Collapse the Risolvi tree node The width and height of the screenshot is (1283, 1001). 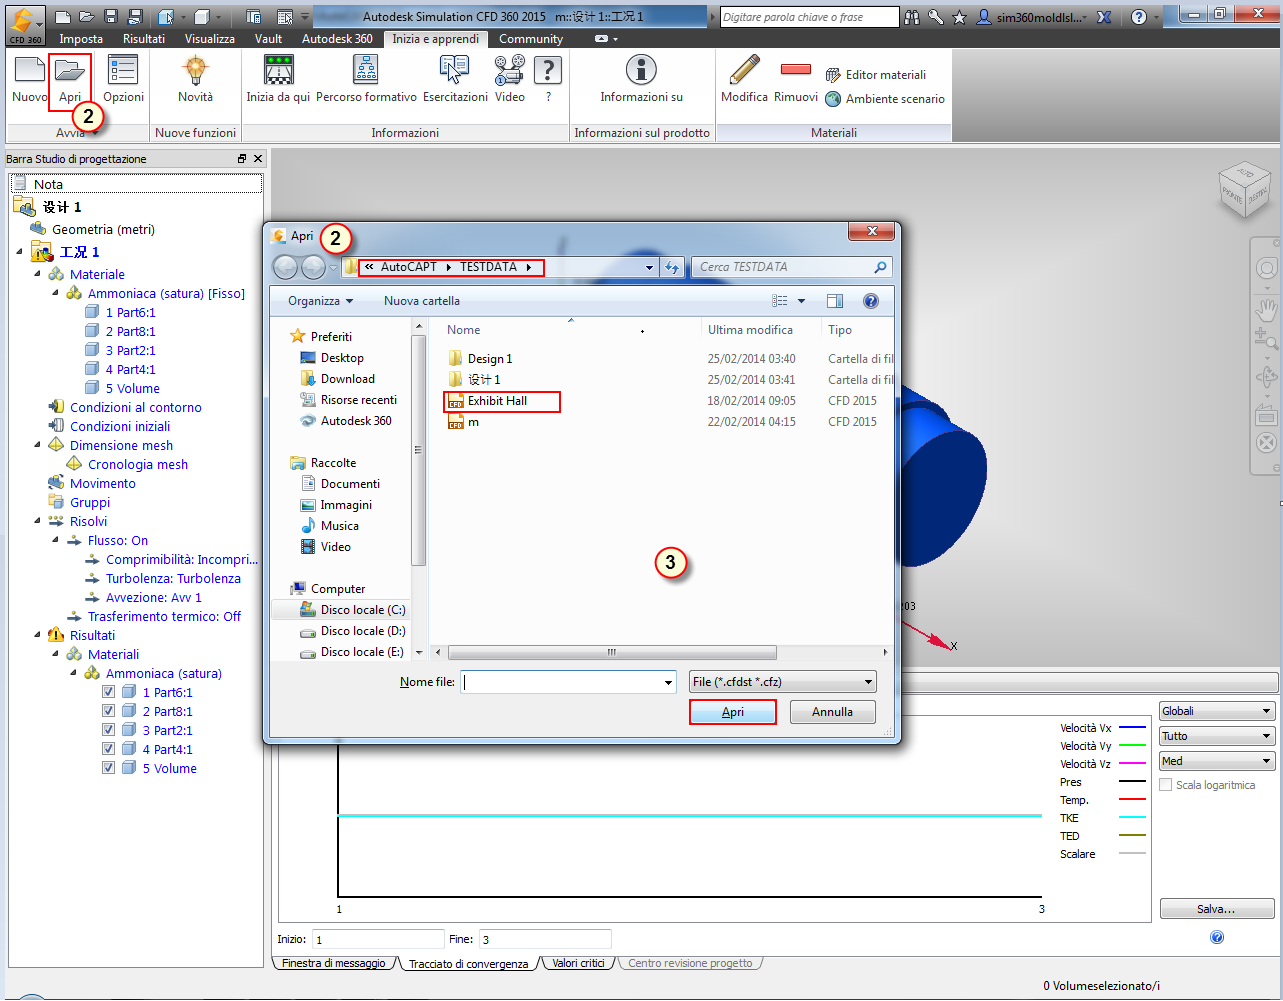(37, 521)
